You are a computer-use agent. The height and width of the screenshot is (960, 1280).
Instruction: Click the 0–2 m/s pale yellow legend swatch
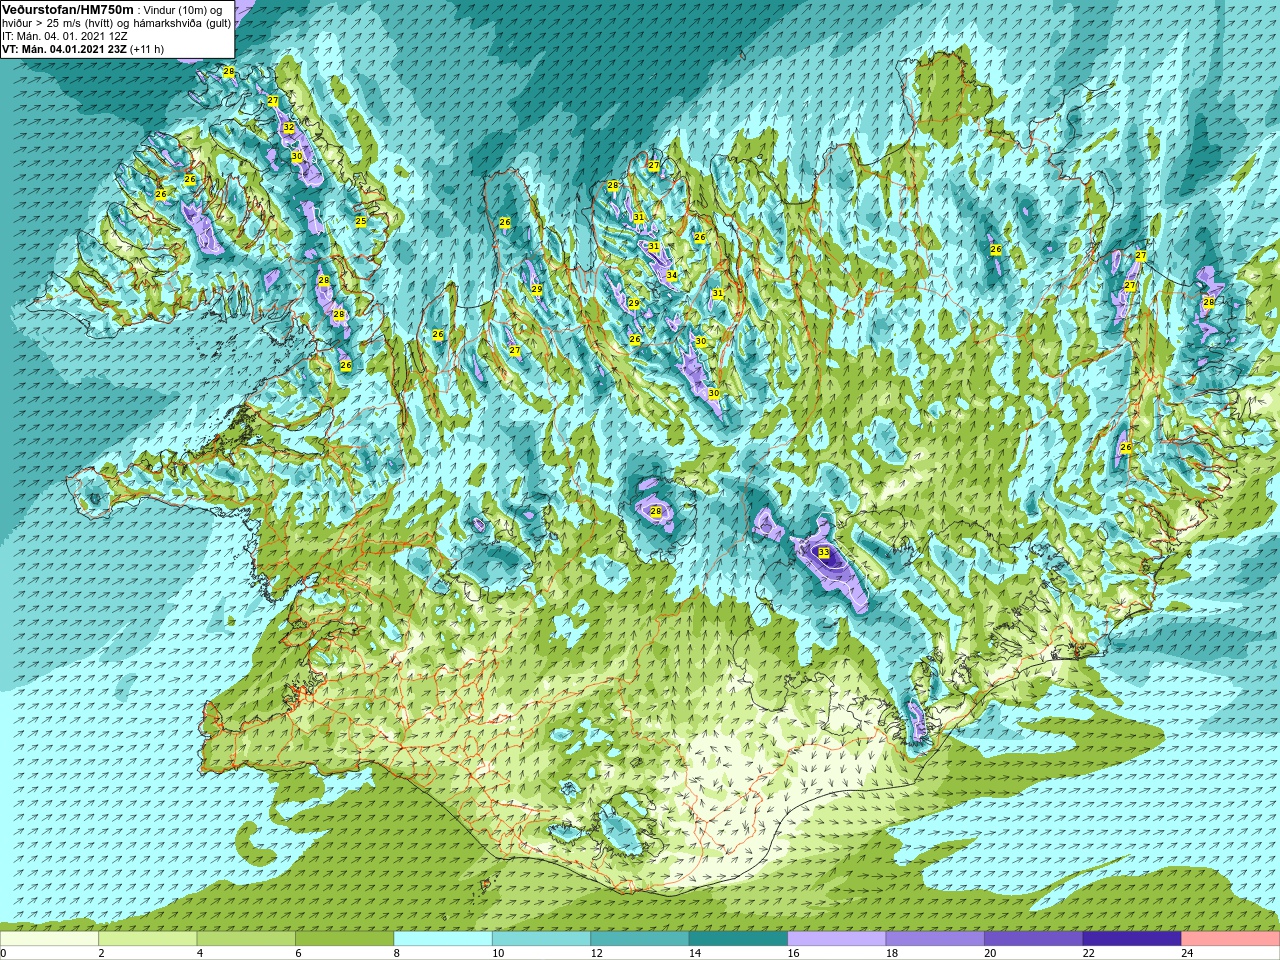pyautogui.click(x=49, y=939)
